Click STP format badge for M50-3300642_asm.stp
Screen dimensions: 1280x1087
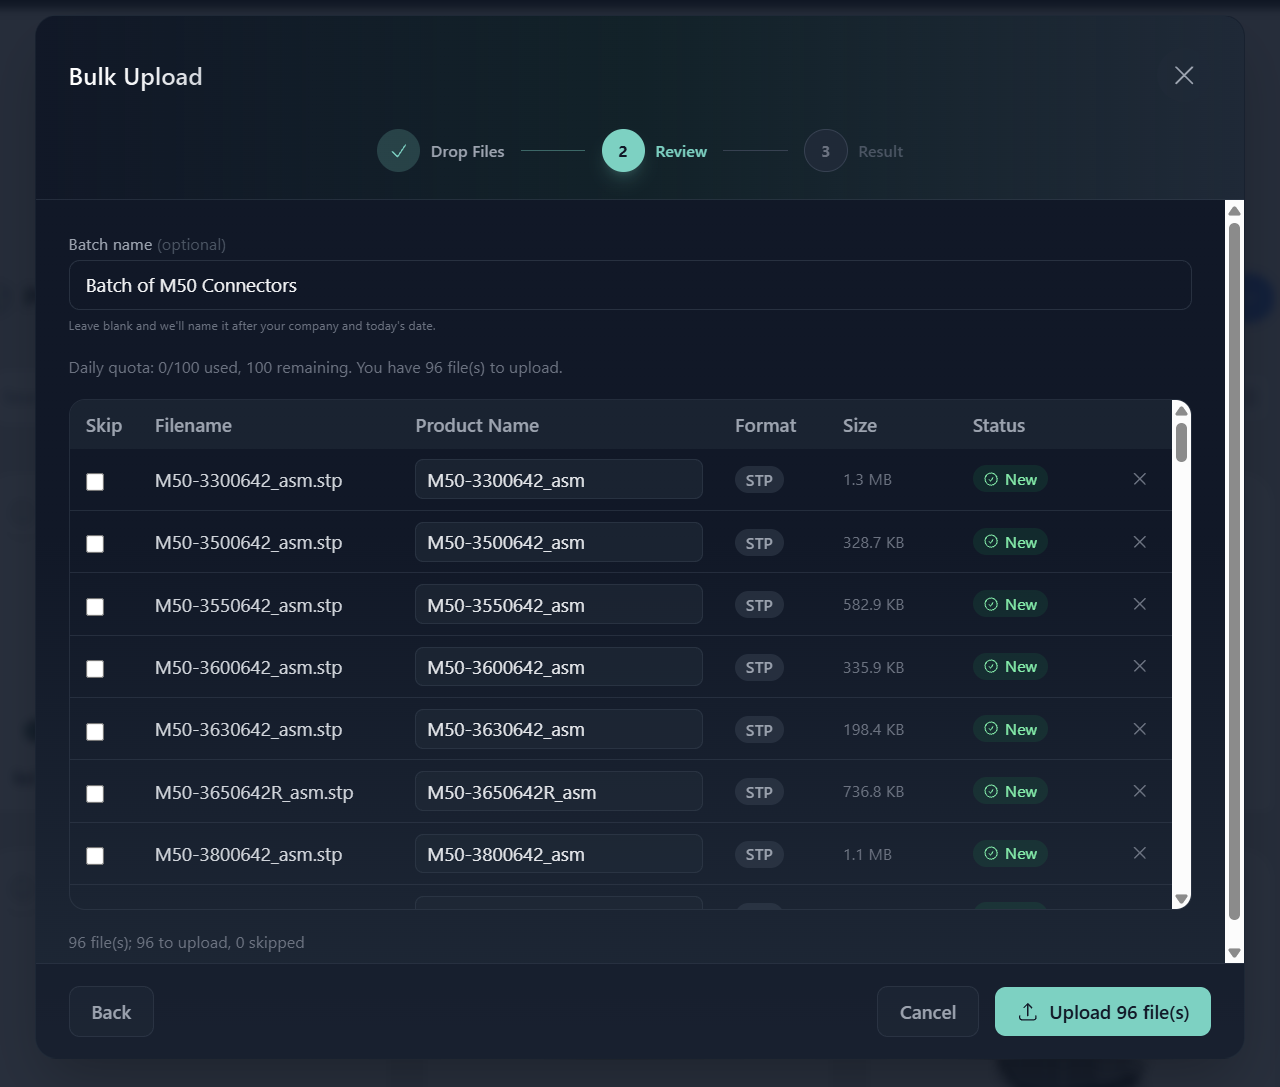pyautogui.click(x=759, y=480)
